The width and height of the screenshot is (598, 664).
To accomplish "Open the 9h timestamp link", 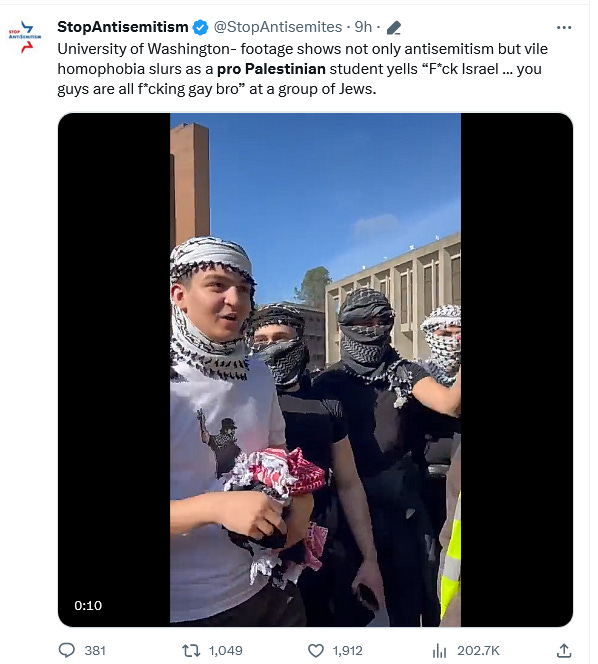I will [x=363, y=27].
